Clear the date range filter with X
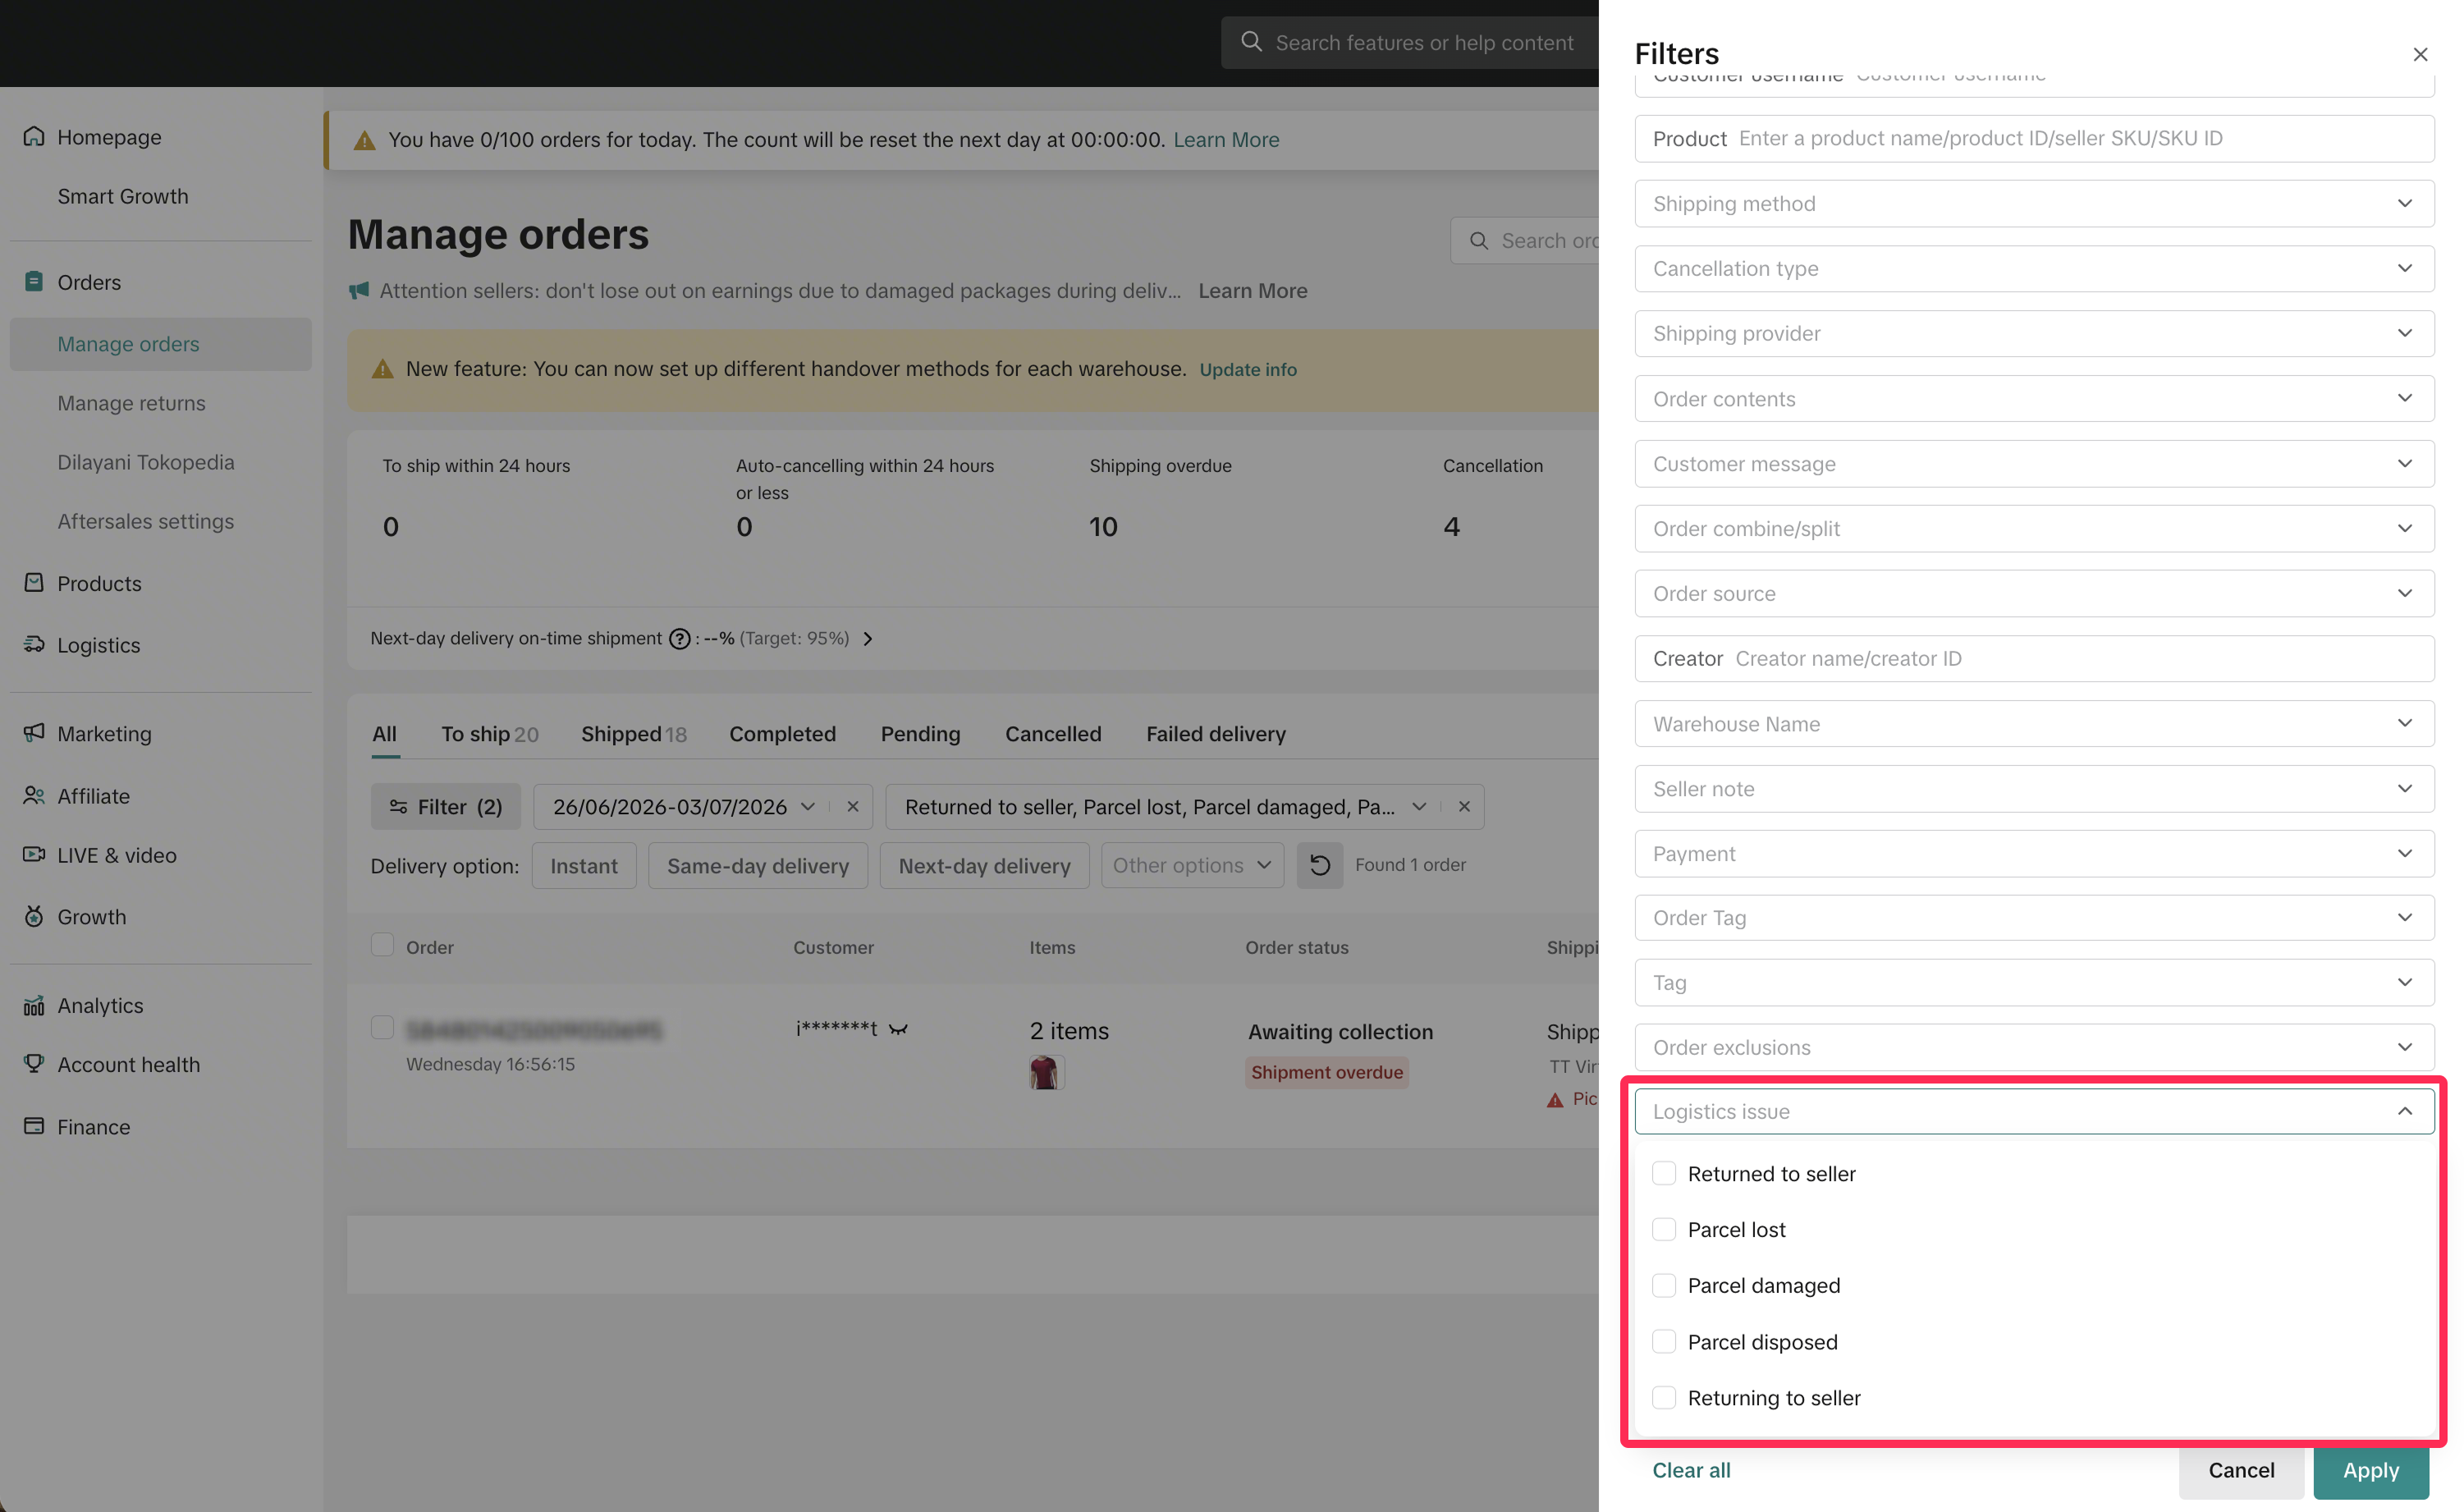This screenshot has height=1512, width=2464. point(853,806)
